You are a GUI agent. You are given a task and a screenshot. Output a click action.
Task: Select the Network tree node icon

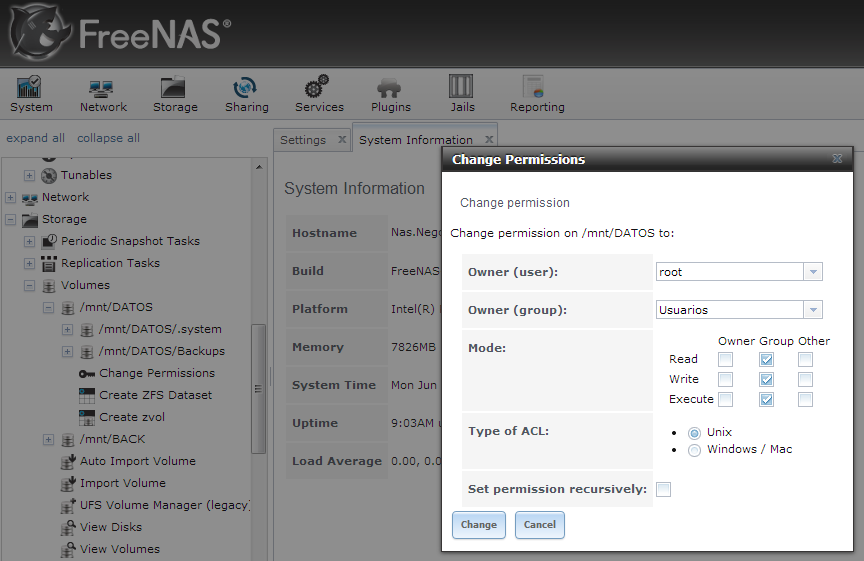click(30, 198)
